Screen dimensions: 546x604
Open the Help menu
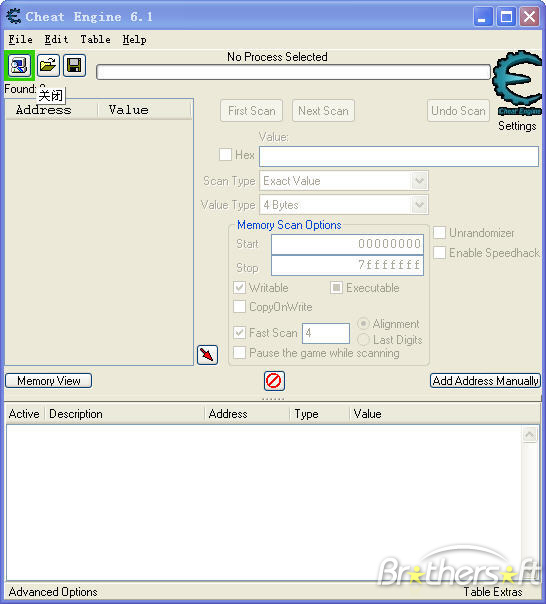pos(134,39)
